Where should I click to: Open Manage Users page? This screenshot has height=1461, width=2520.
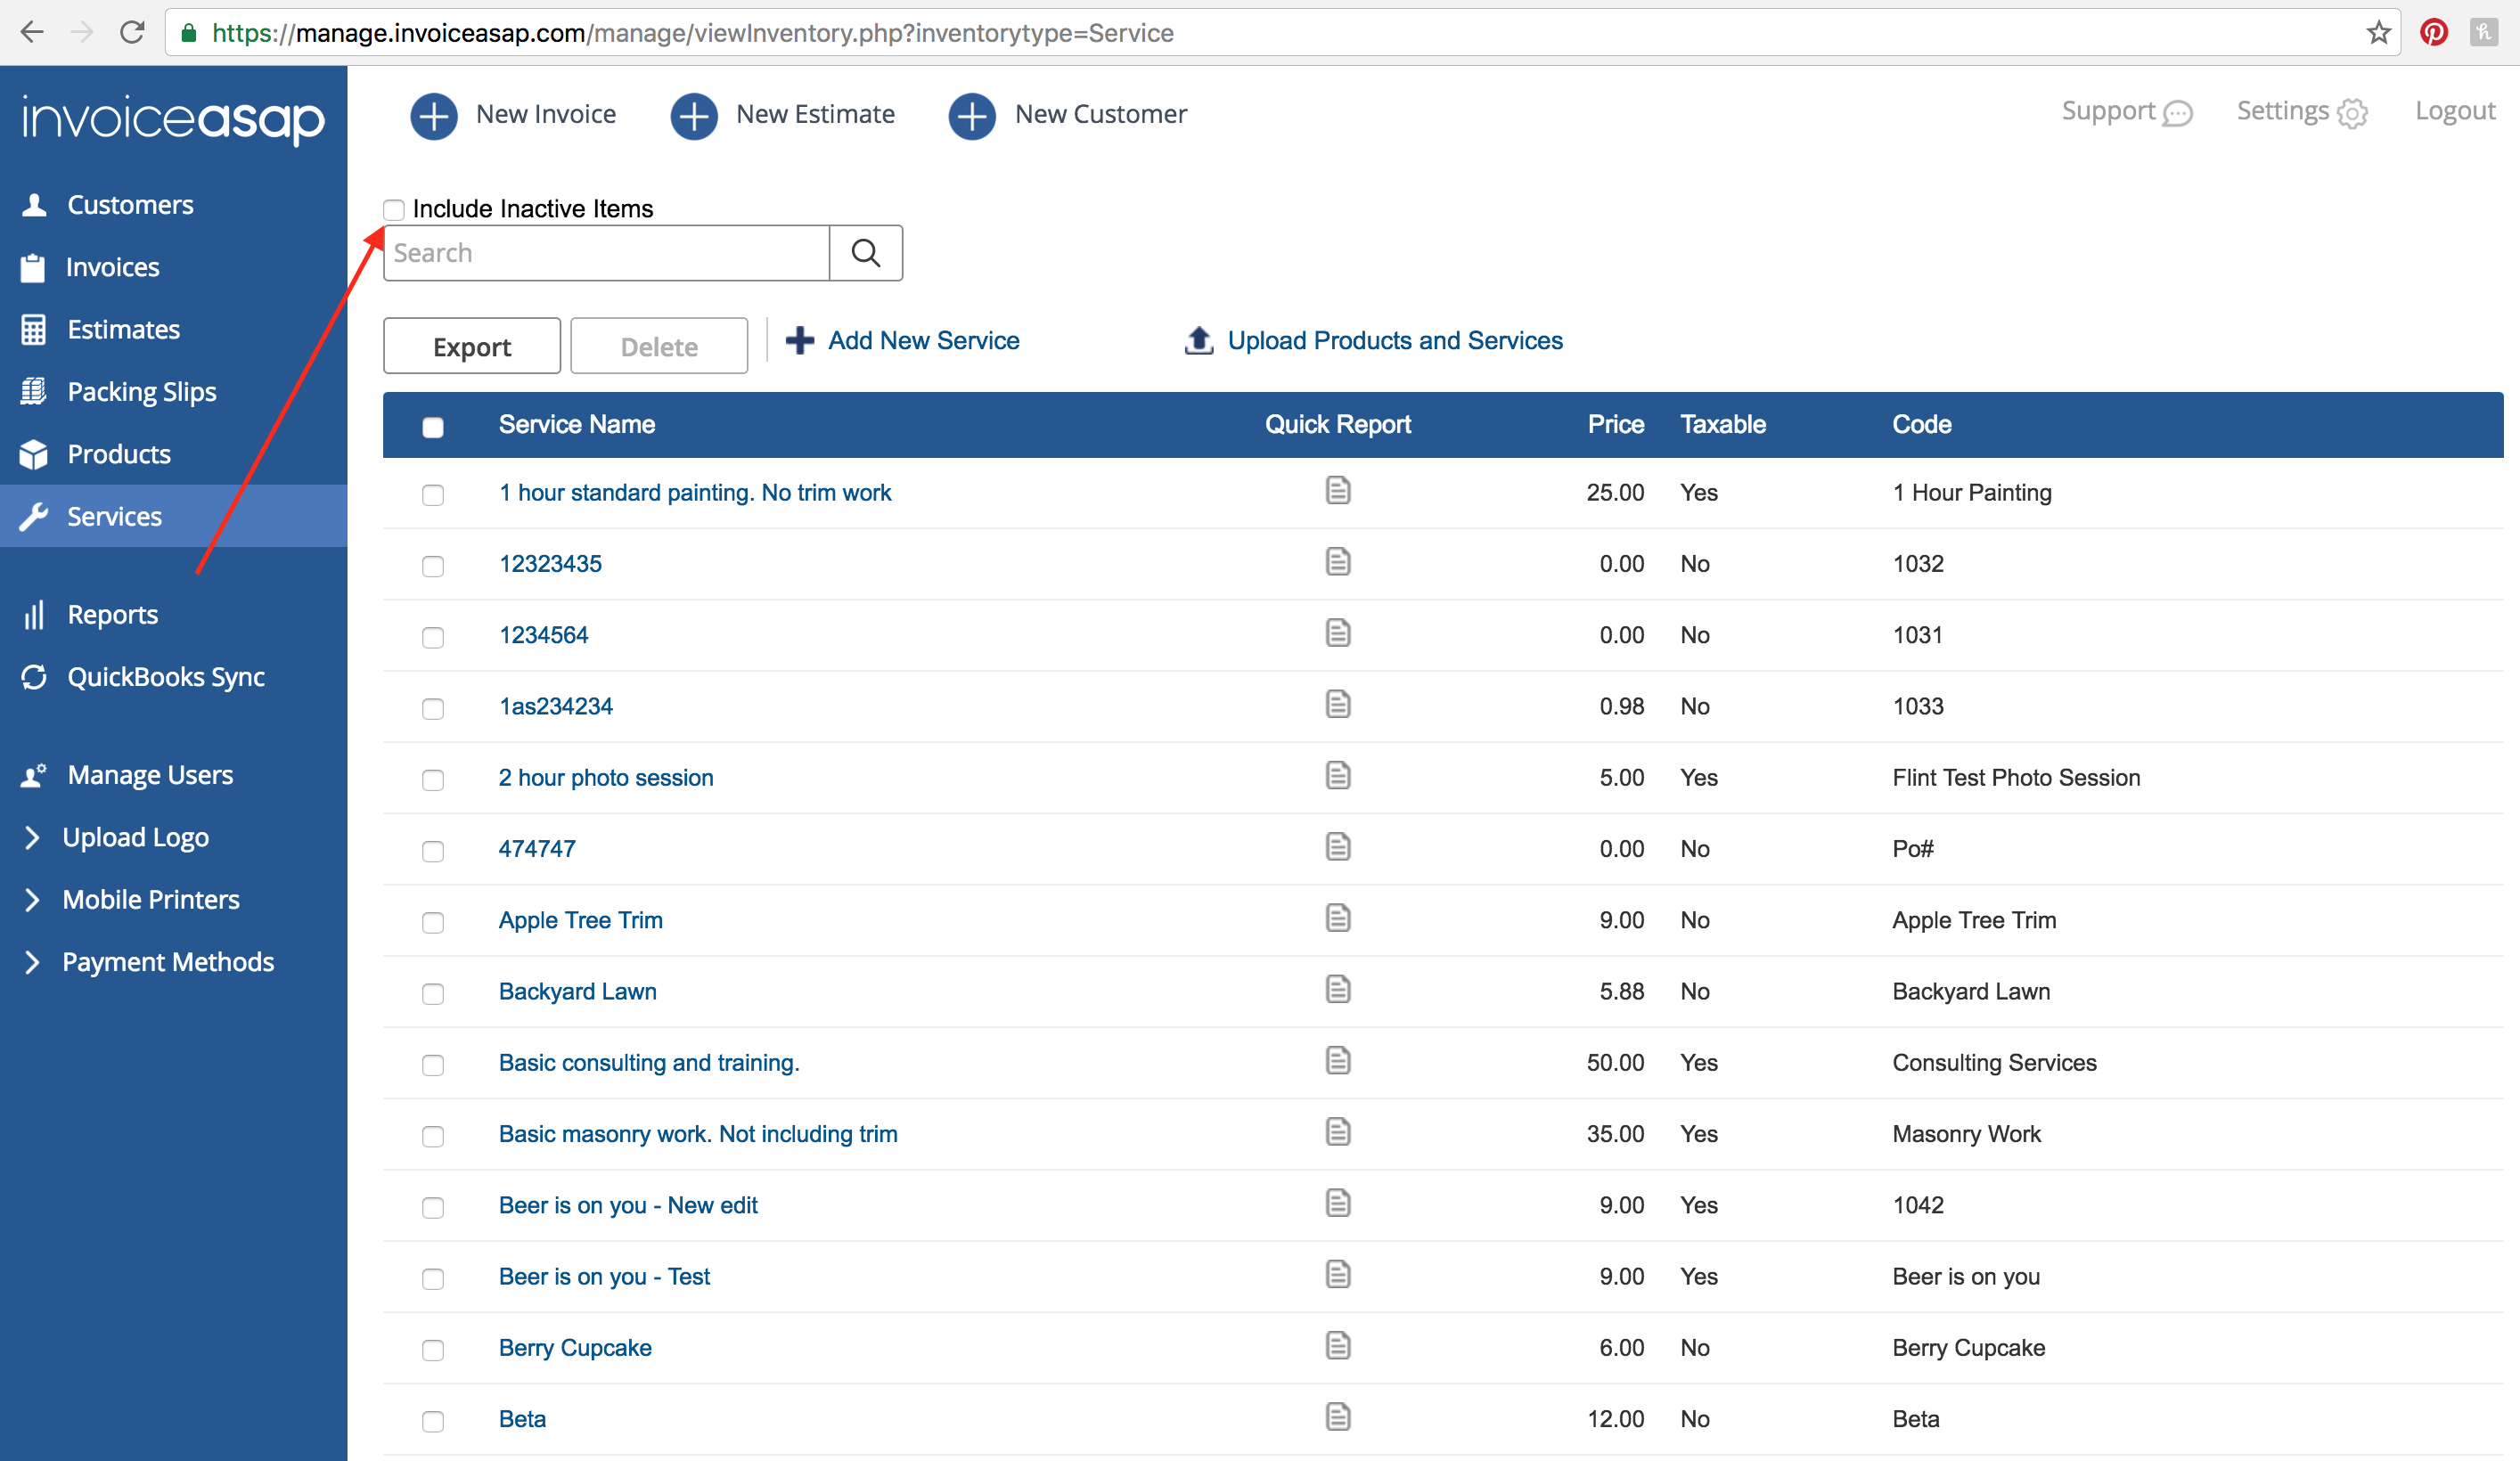[x=150, y=775]
